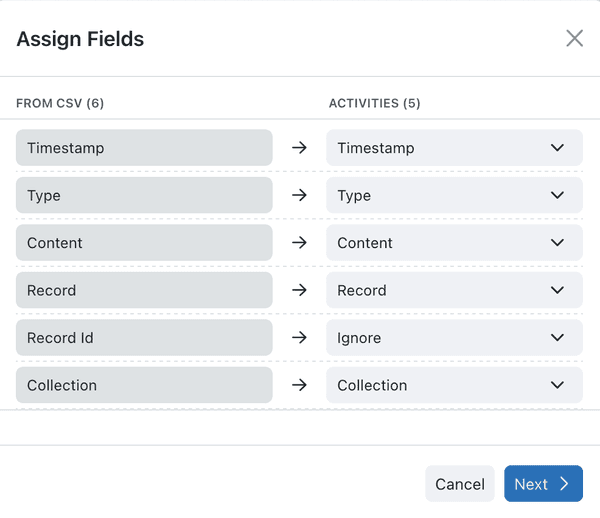Click the Next button
The width and height of the screenshot is (600, 518).
(x=543, y=484)
